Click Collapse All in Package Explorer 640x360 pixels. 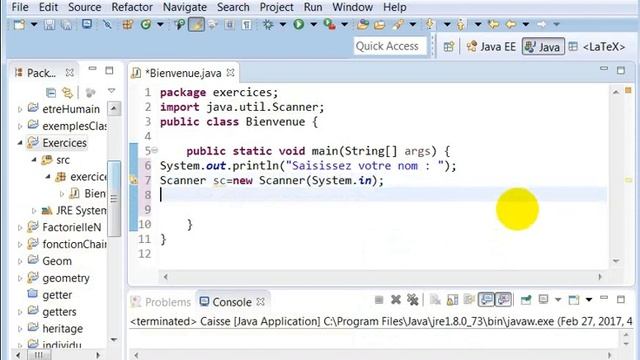(51, 93)
